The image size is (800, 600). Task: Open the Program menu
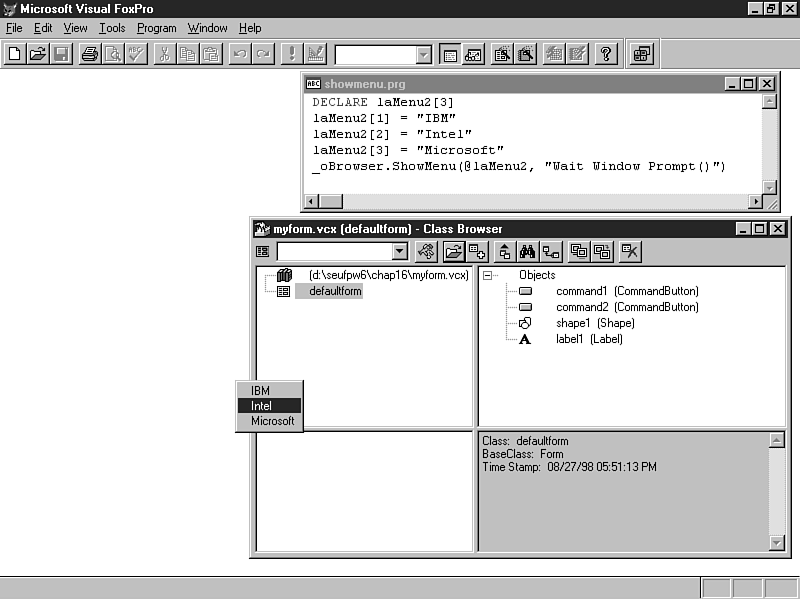click(x=156, y=28)
